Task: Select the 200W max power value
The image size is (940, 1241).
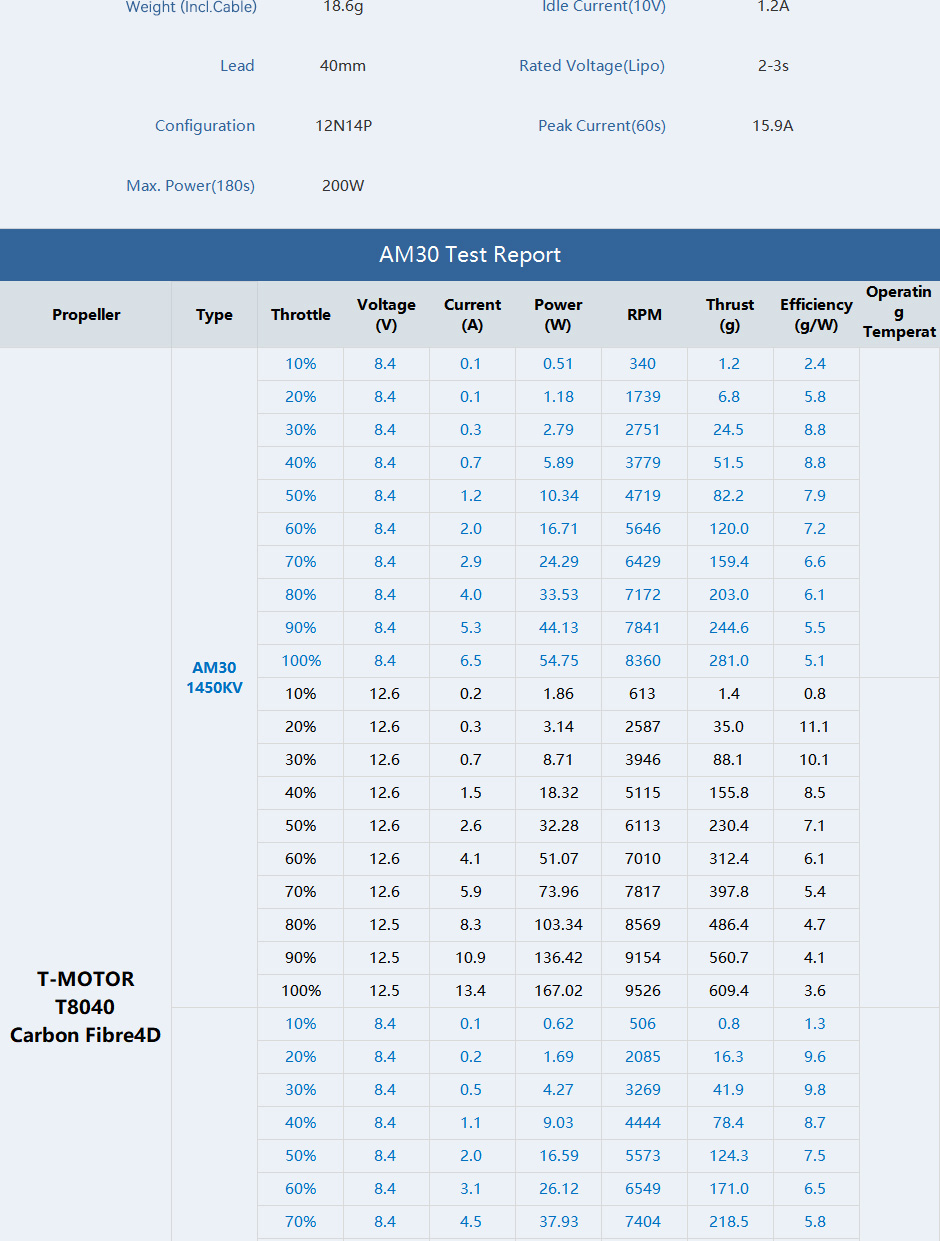Action: (x=343, y=186)
